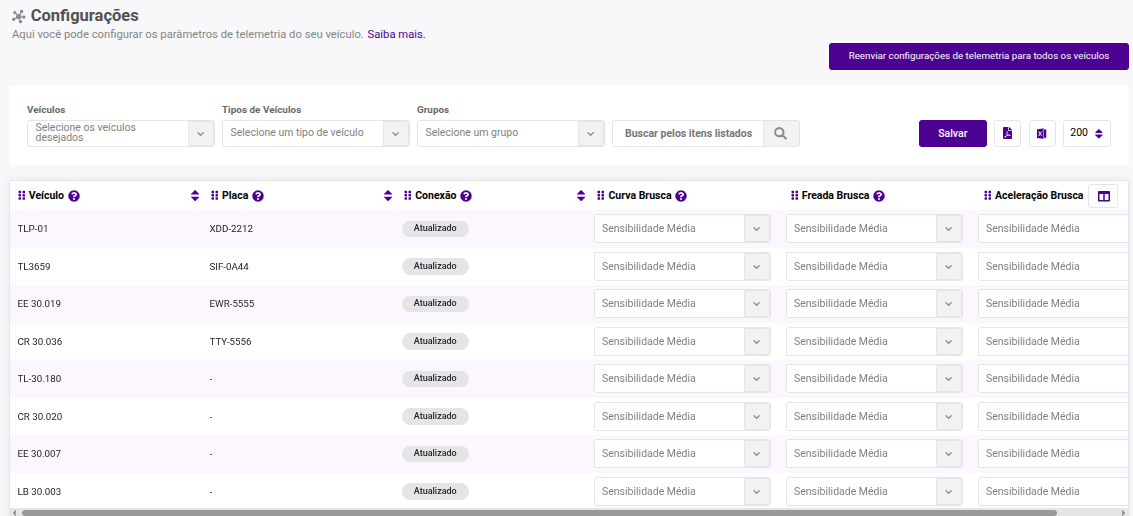Show help for the Conexão column
The width and height of the screenshot is (1133, 516).
[466, 196]
